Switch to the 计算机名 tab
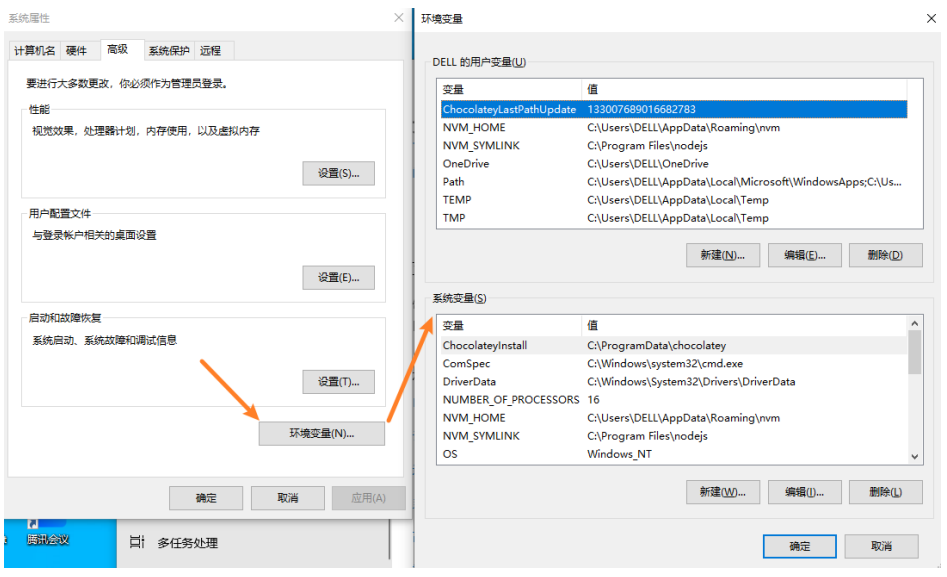 [35, 51]
